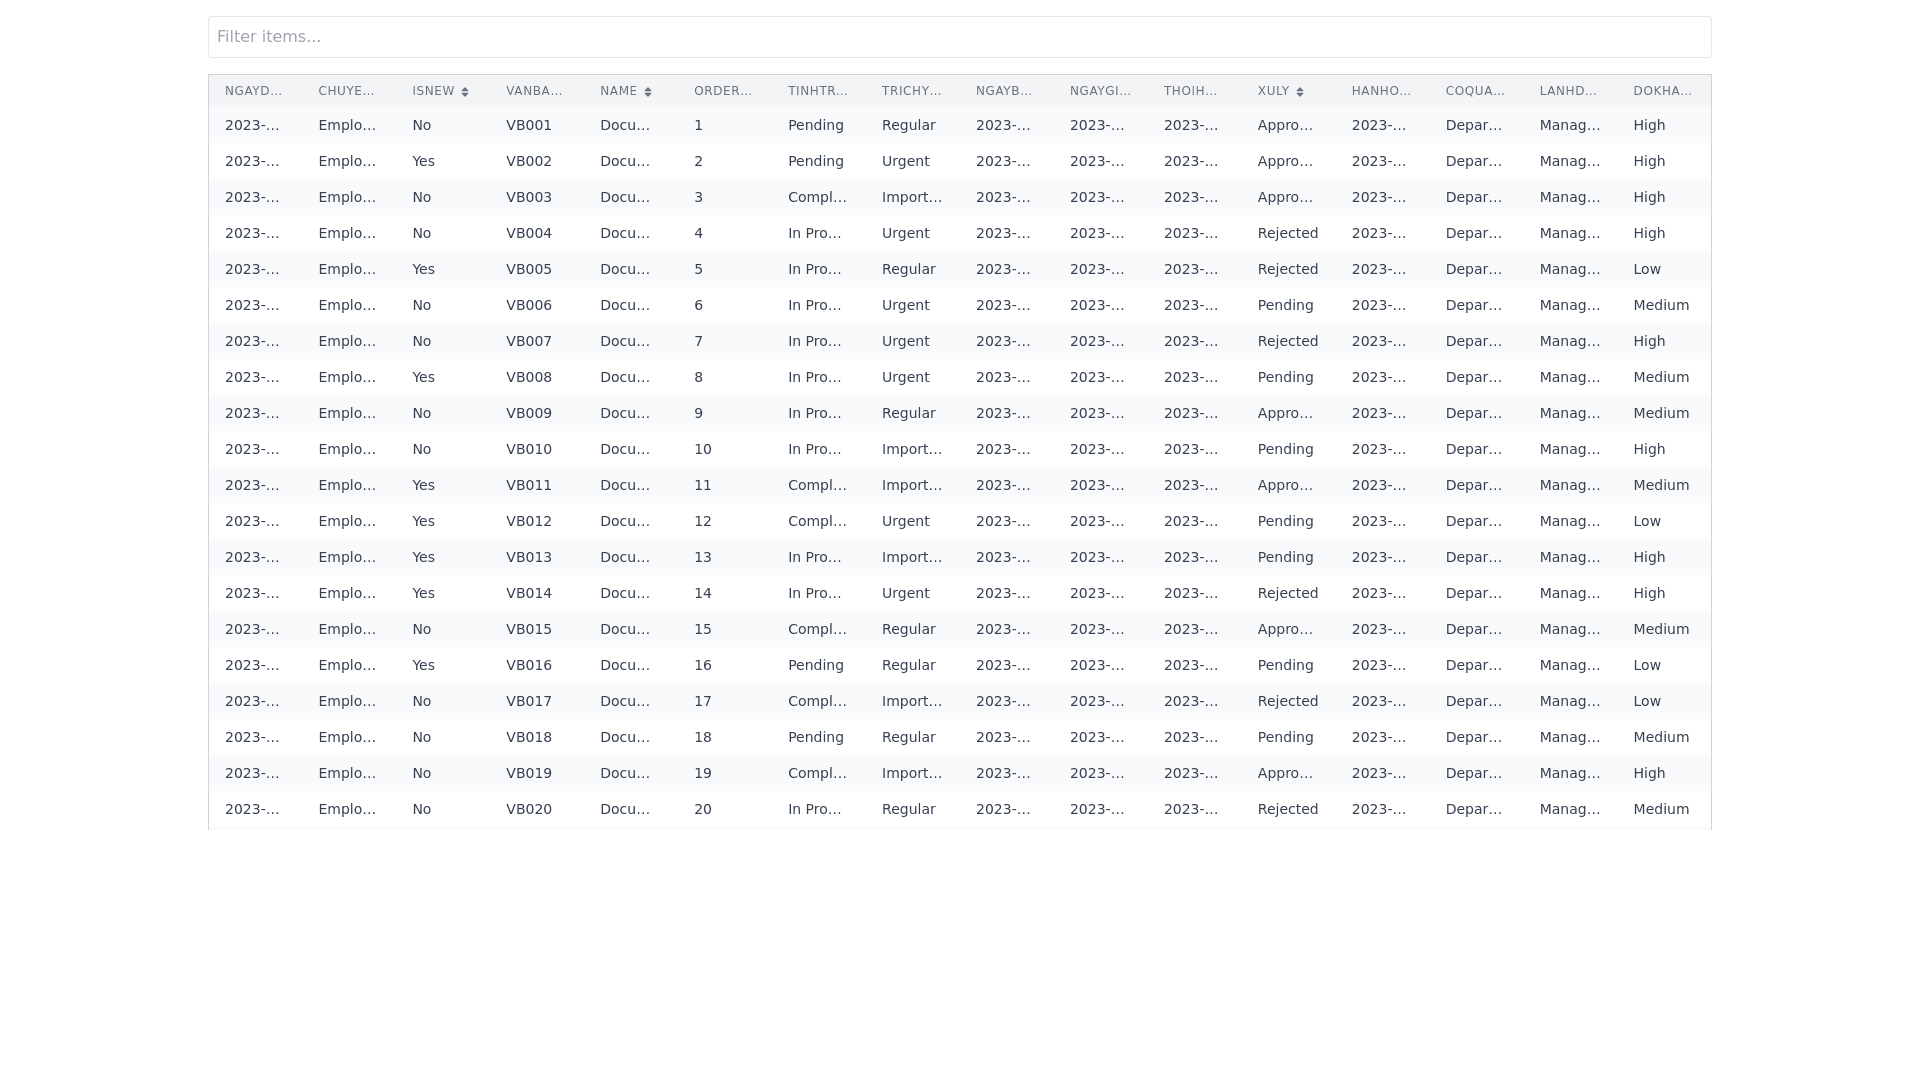The image size is (1920, 1080).
Task: Click the NGAYD column header
Action: point(253,91)
